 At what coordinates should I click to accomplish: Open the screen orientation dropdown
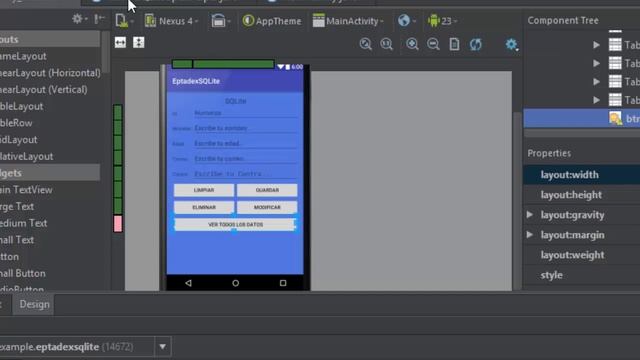click(x=220, y=20)
